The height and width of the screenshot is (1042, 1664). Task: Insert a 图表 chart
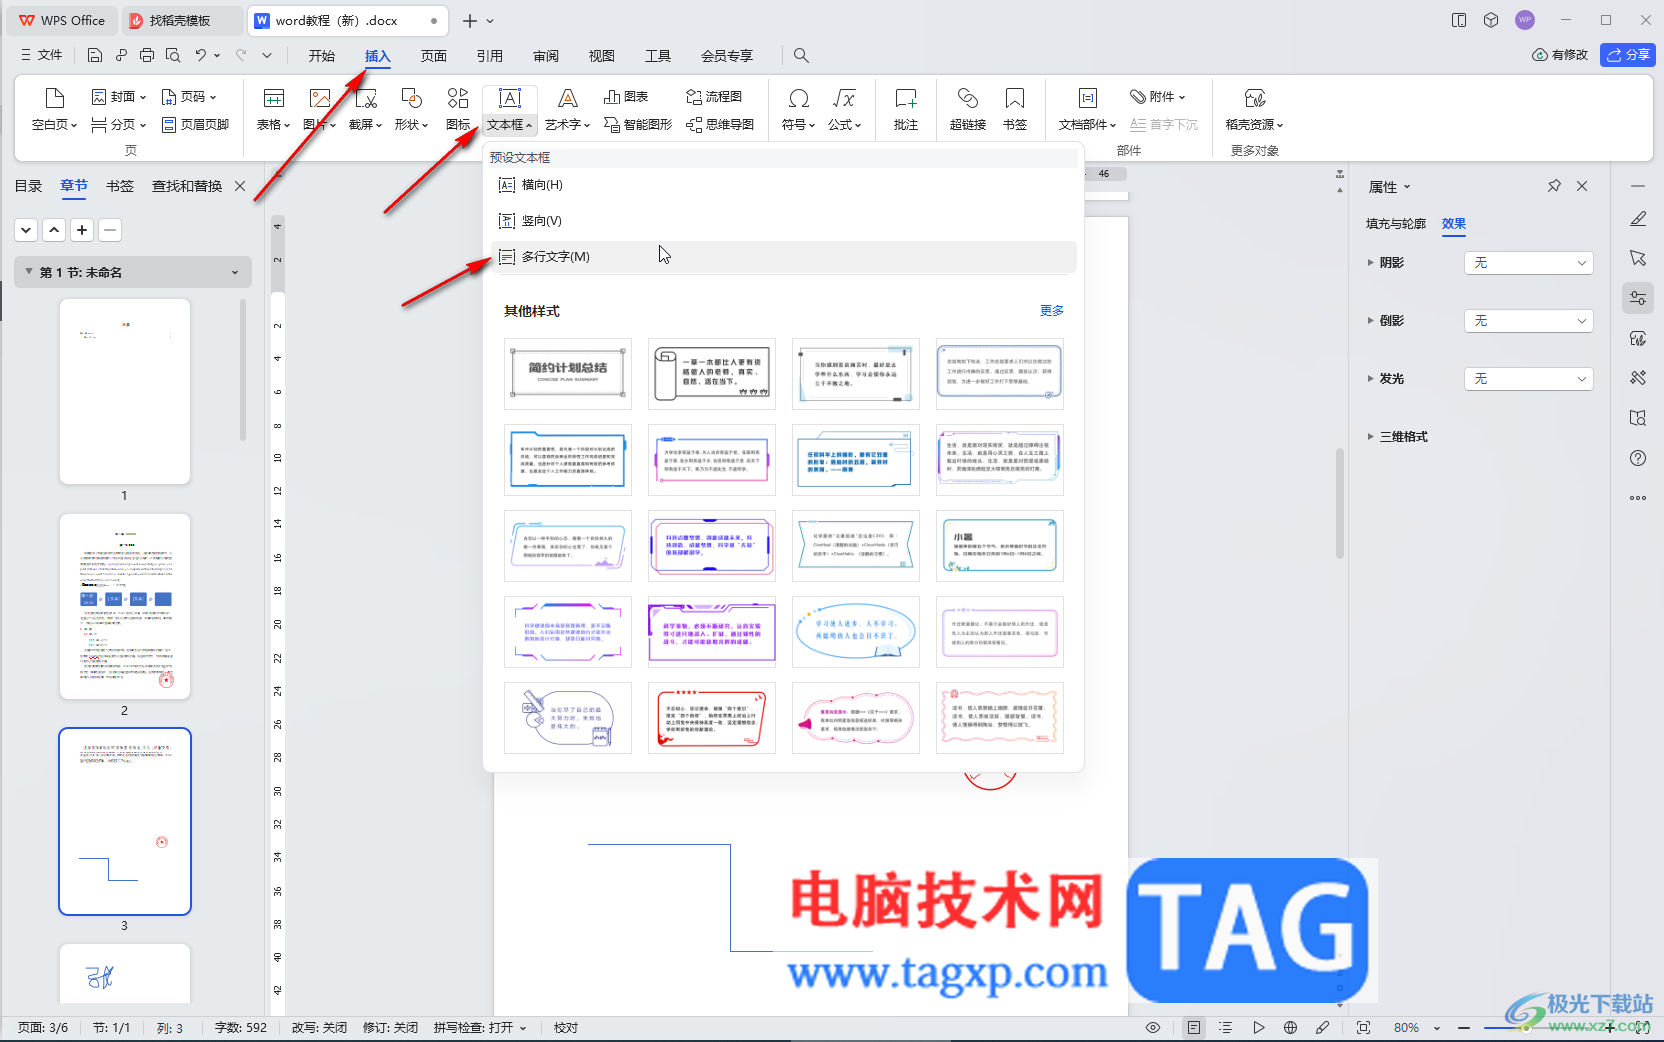pos(626,97)
